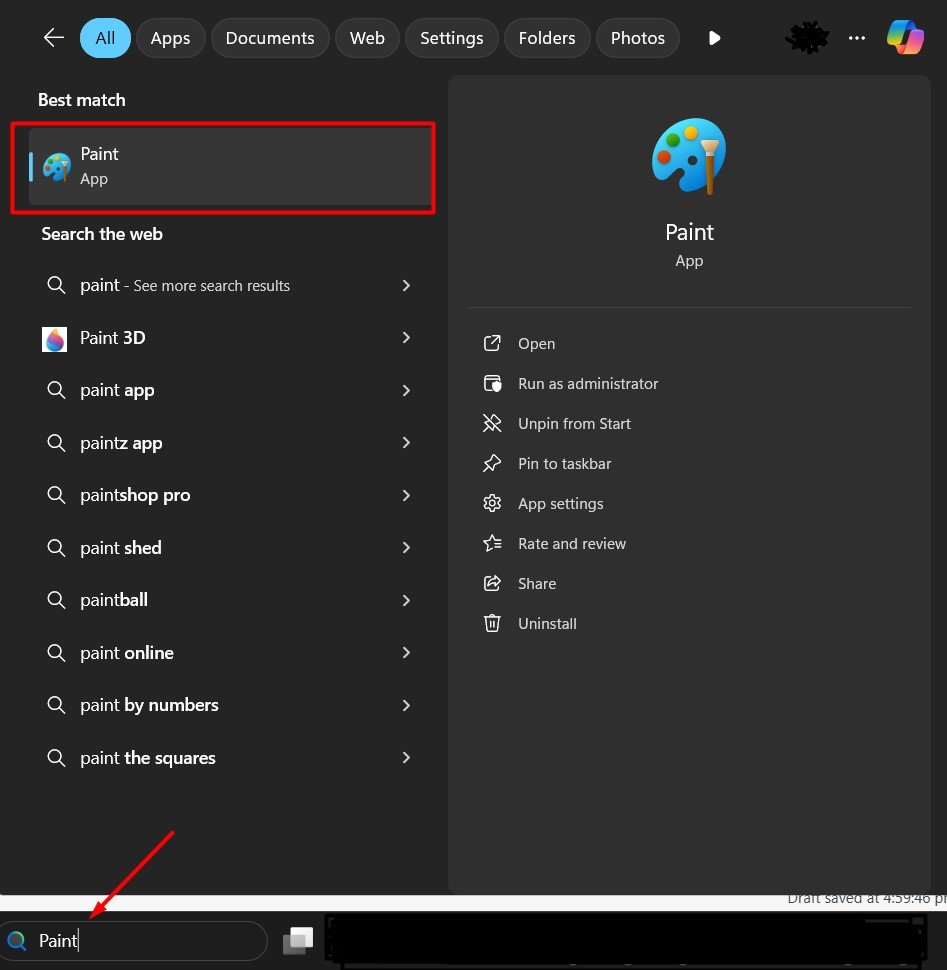Launch Copilot from the colorful icon

(x=906, y=37)
